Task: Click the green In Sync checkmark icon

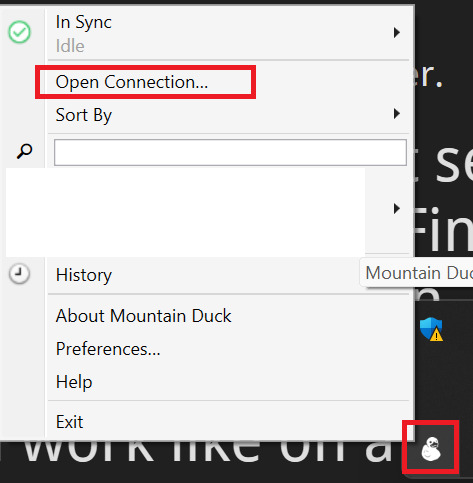Action: point(19,32)
